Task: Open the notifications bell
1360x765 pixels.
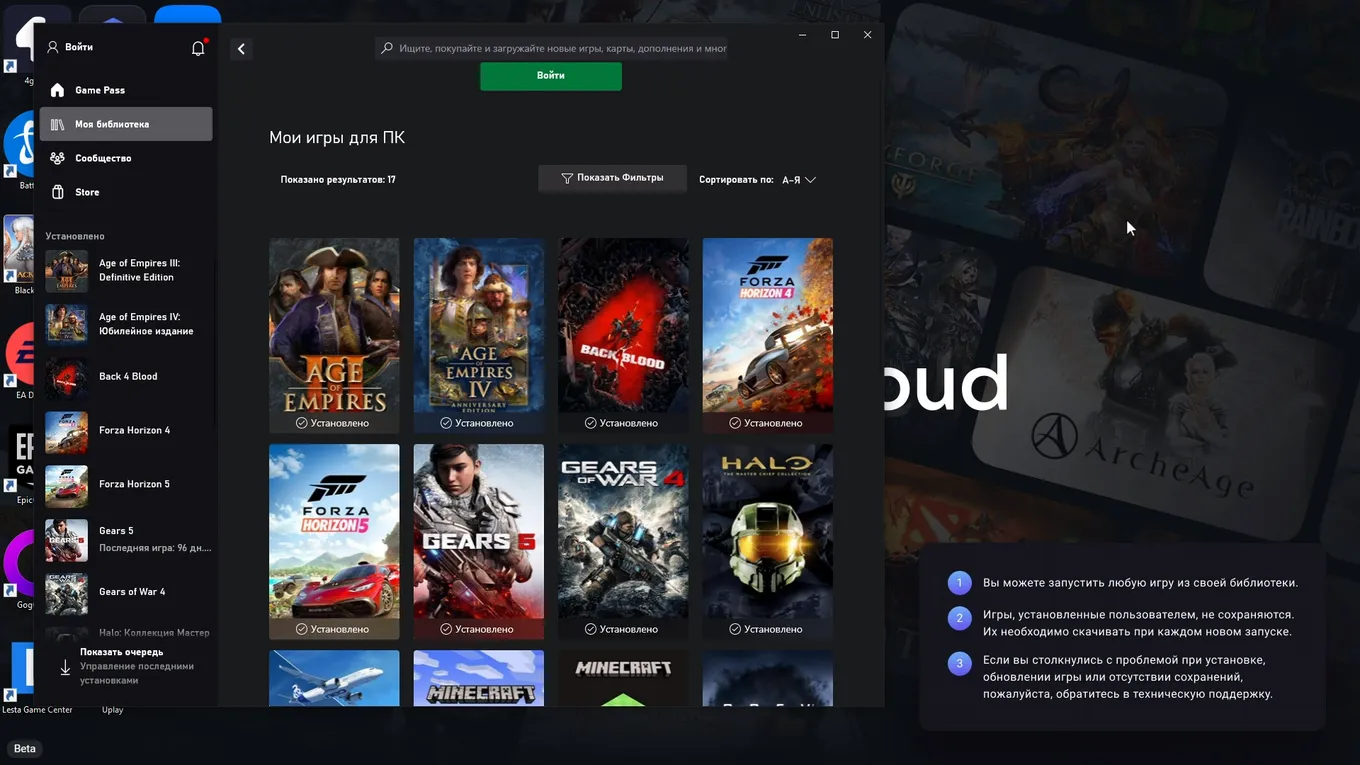Action: 198,48
